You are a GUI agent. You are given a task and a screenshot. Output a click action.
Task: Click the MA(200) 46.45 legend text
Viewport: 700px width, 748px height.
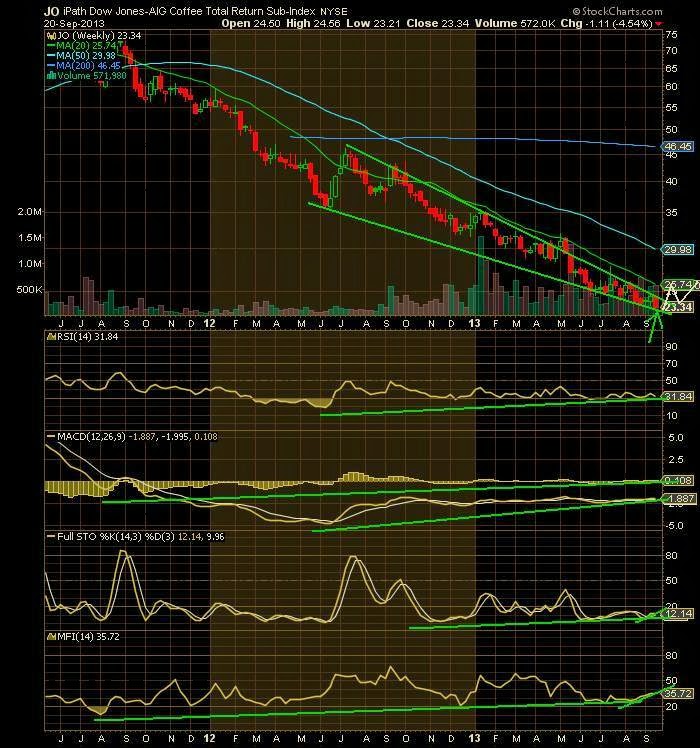88,66
